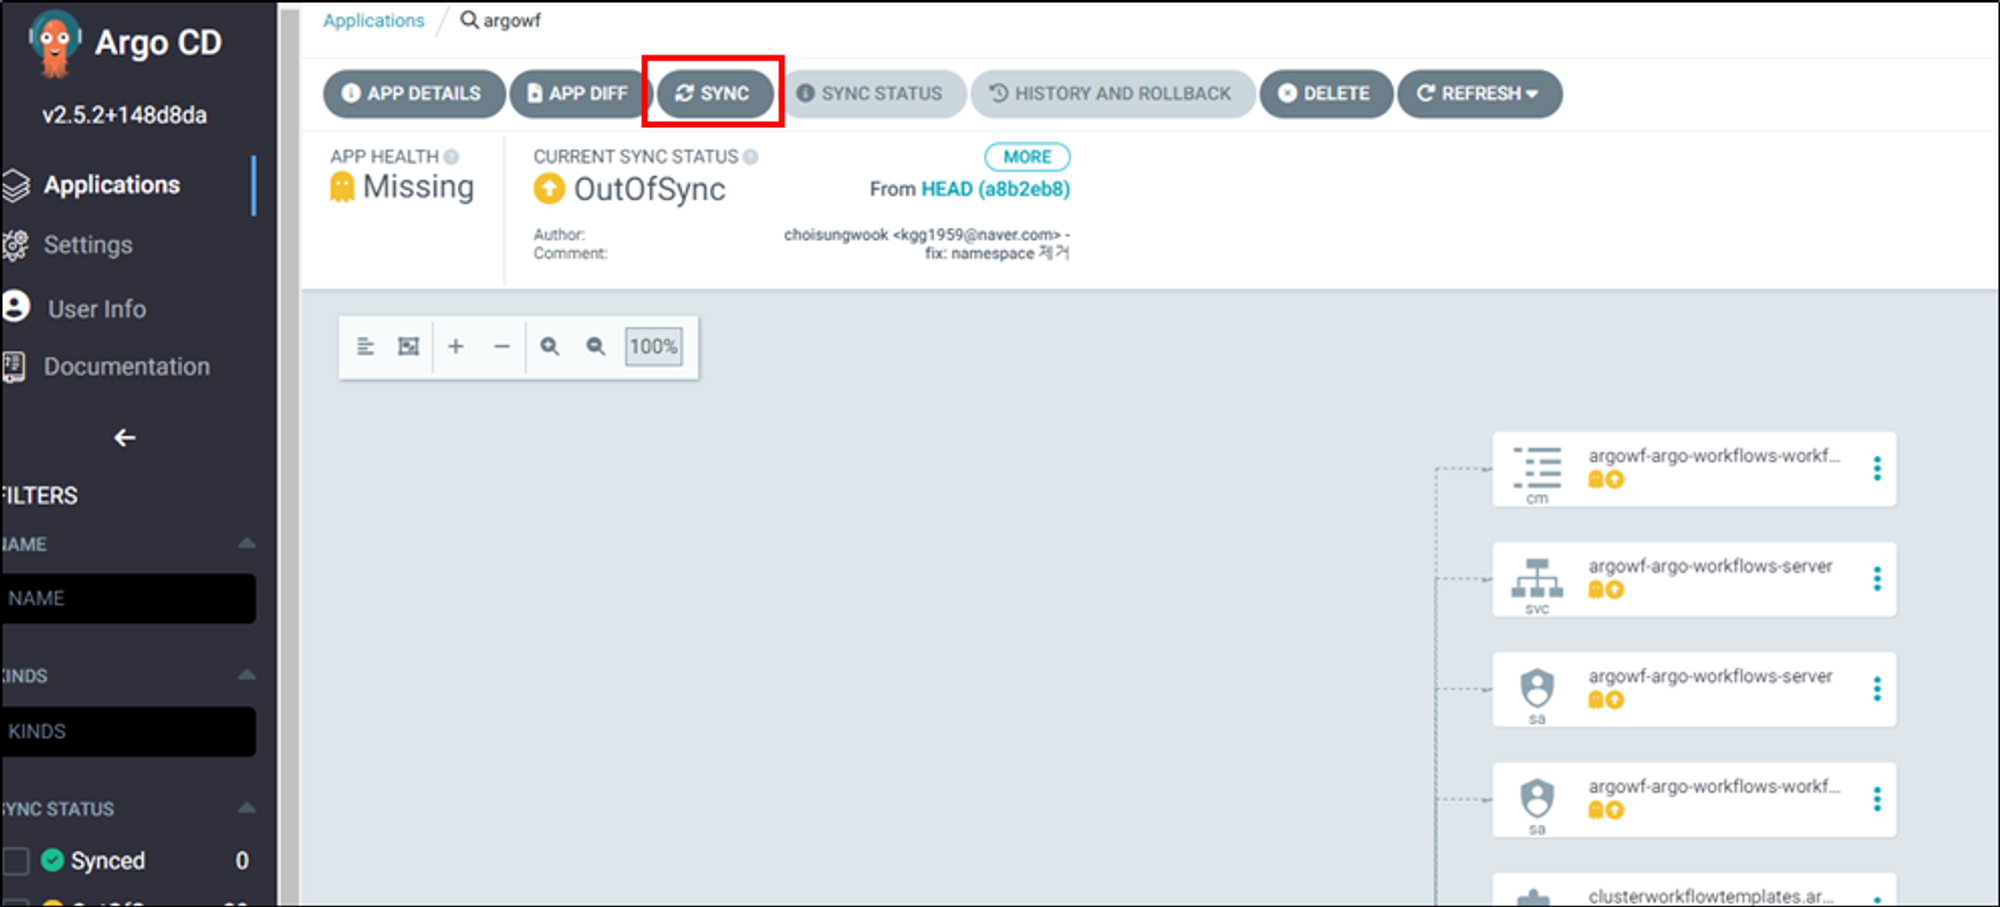Open Settings in the sidebar
Viewport: 2000px width, 907px height.
pyautogui.click(x=88, y=245)
